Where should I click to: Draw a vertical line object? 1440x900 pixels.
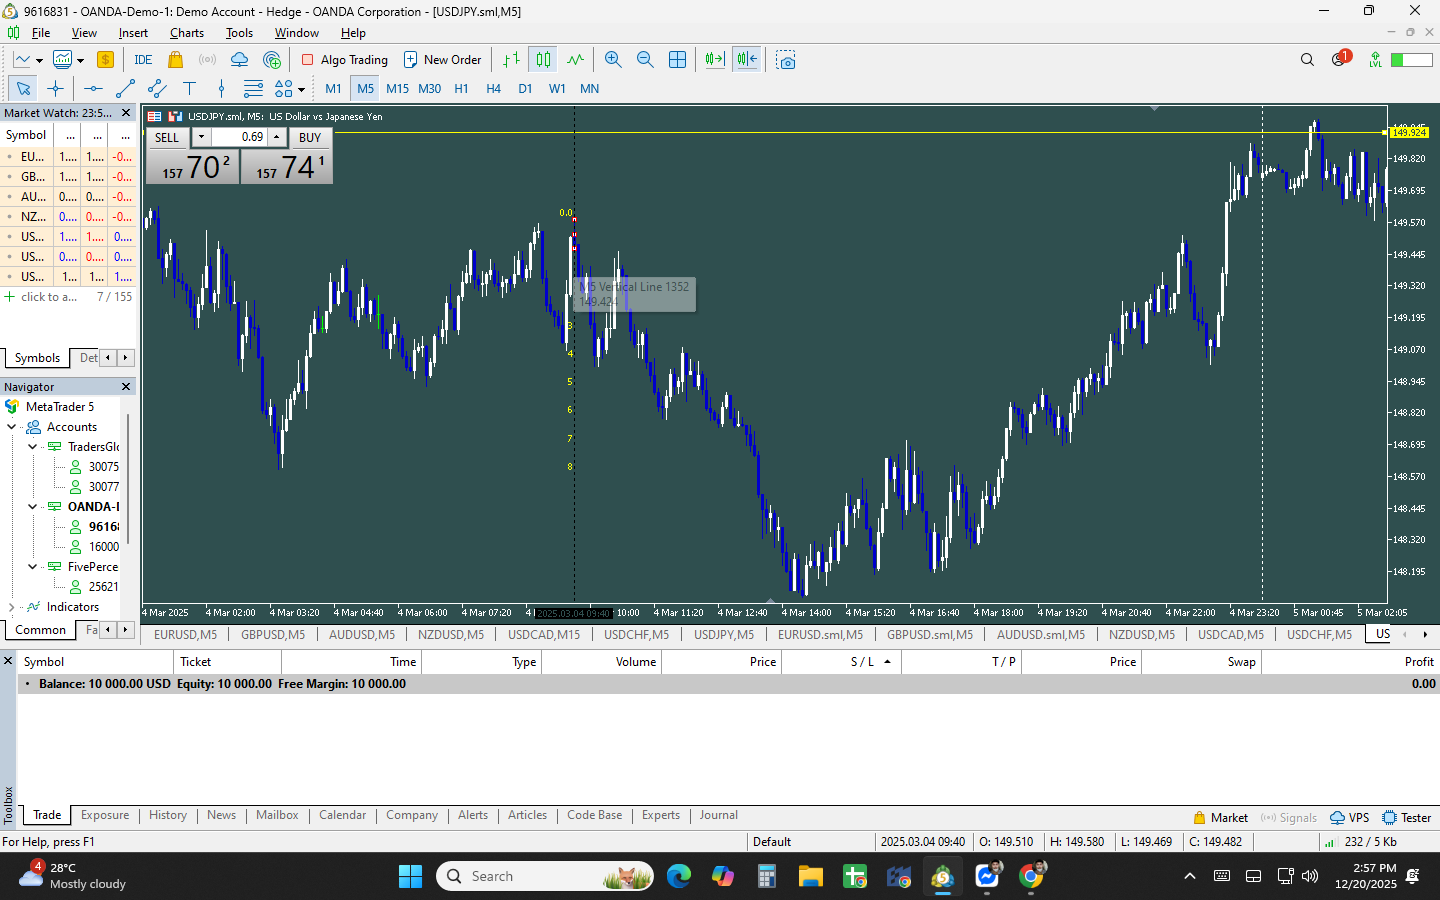click(221, 89)
